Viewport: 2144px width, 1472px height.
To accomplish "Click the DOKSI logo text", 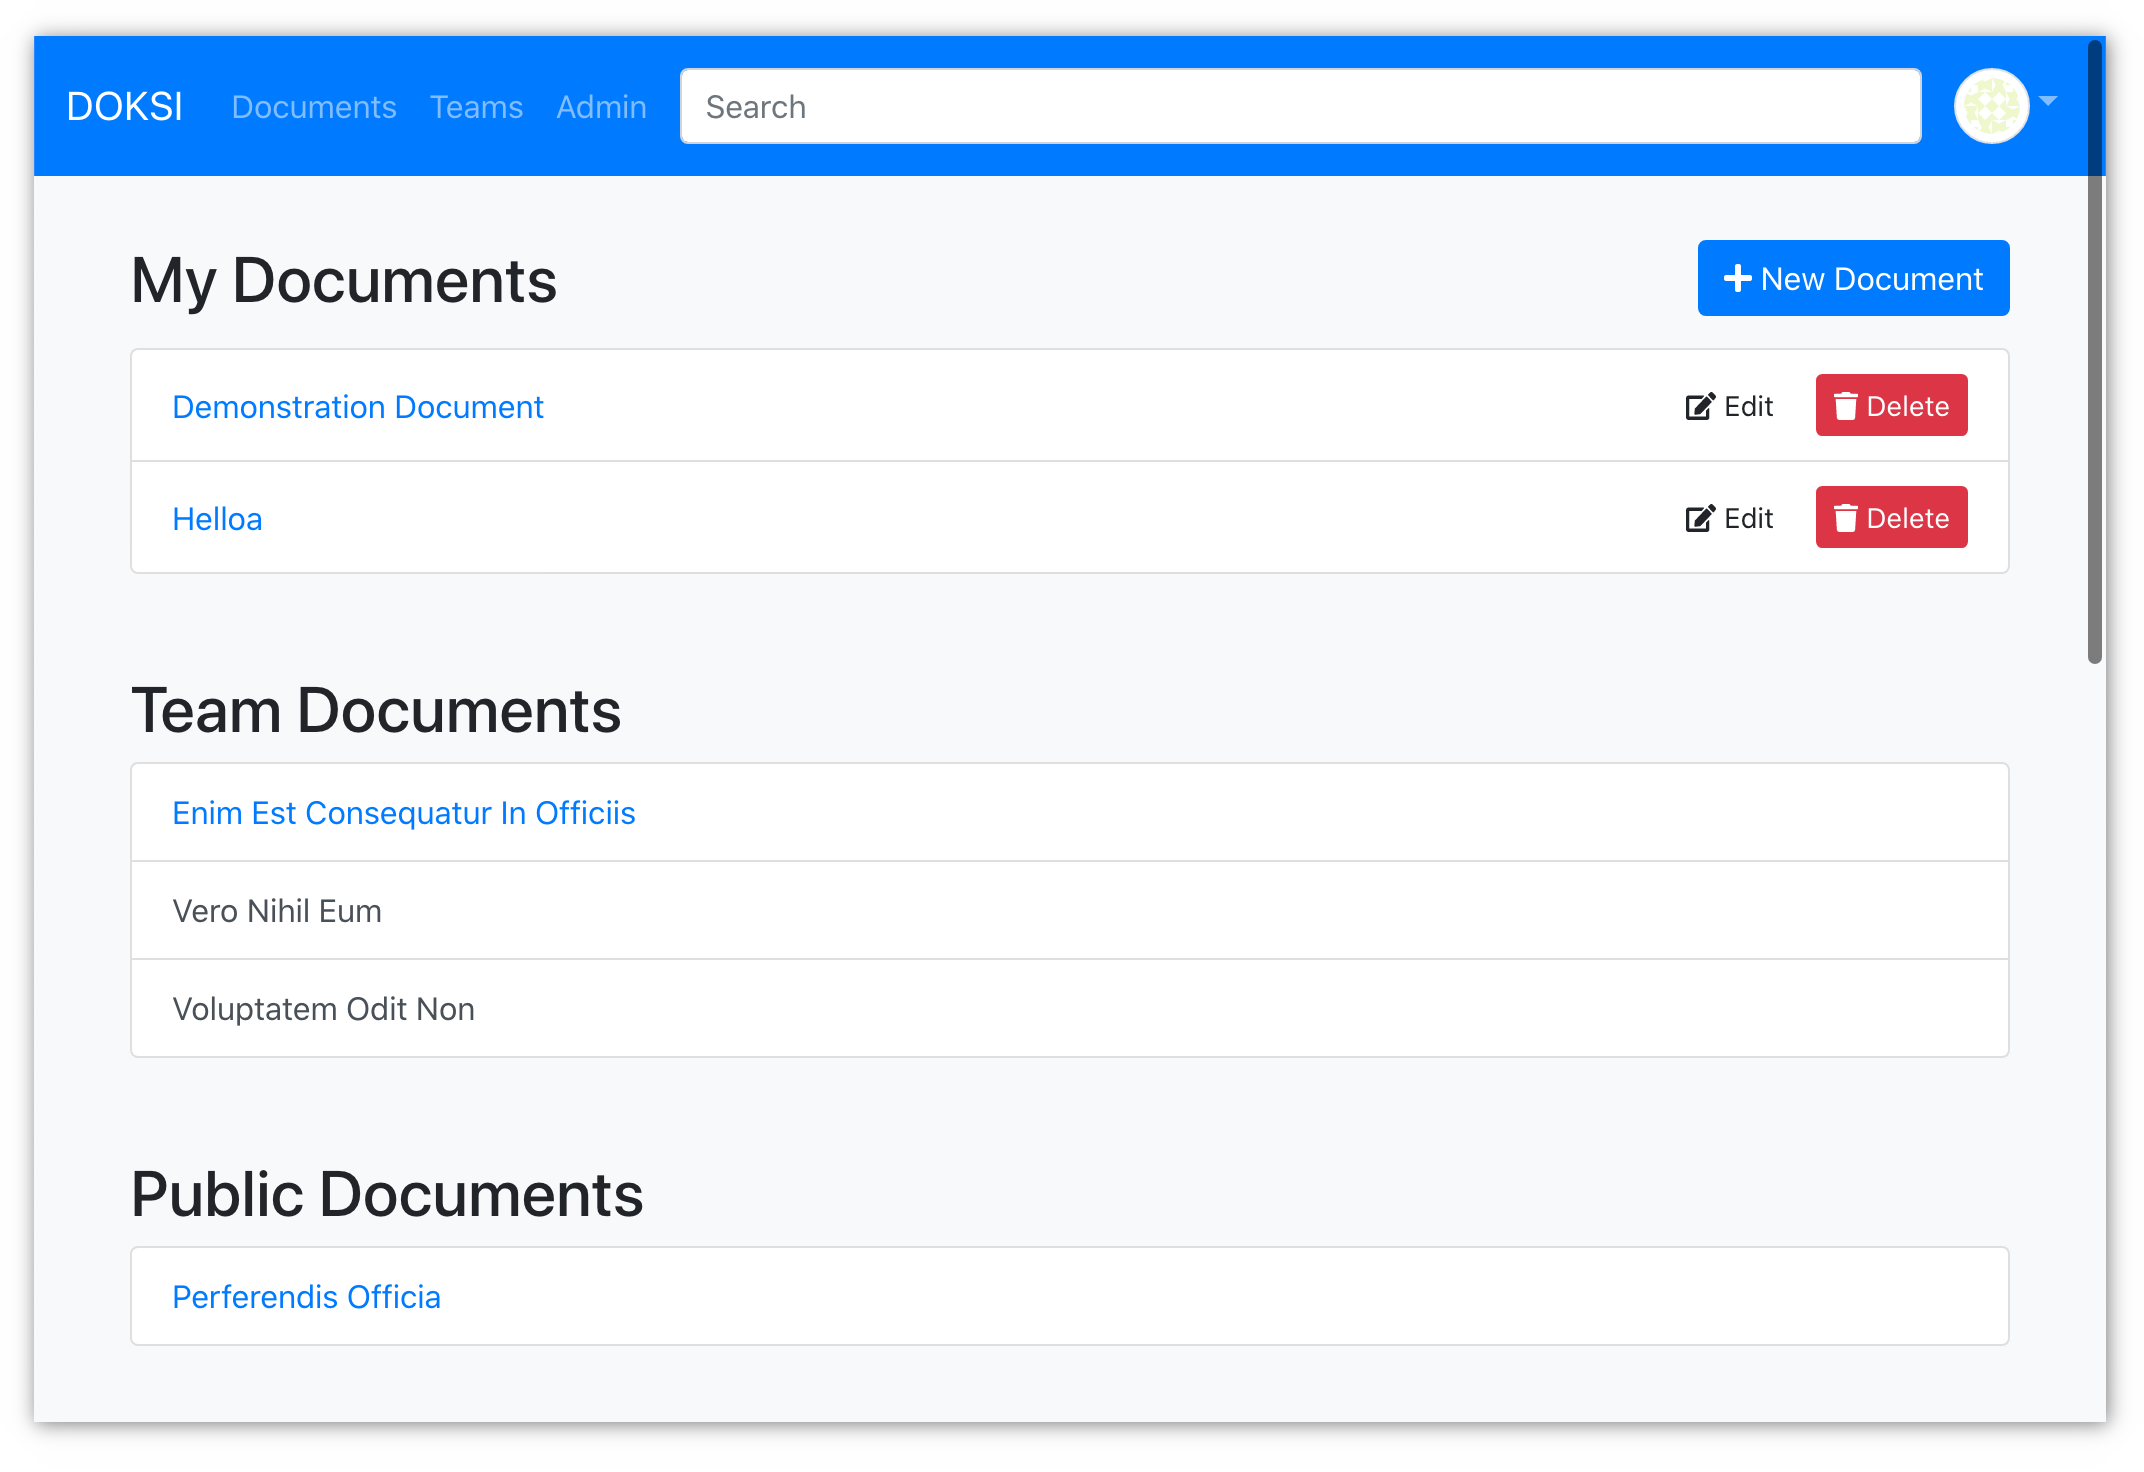I will click(124, 107).
